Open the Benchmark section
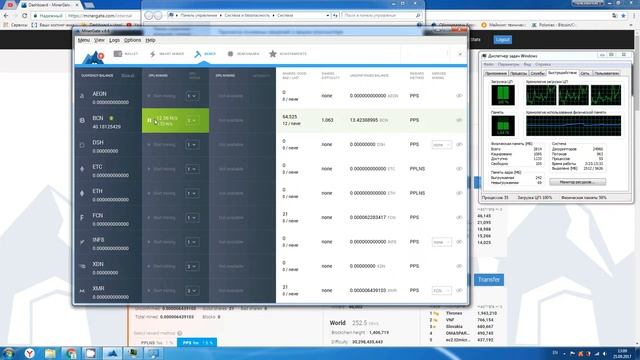This screenshot has width=640, height=360. click(x=243, y=54)
